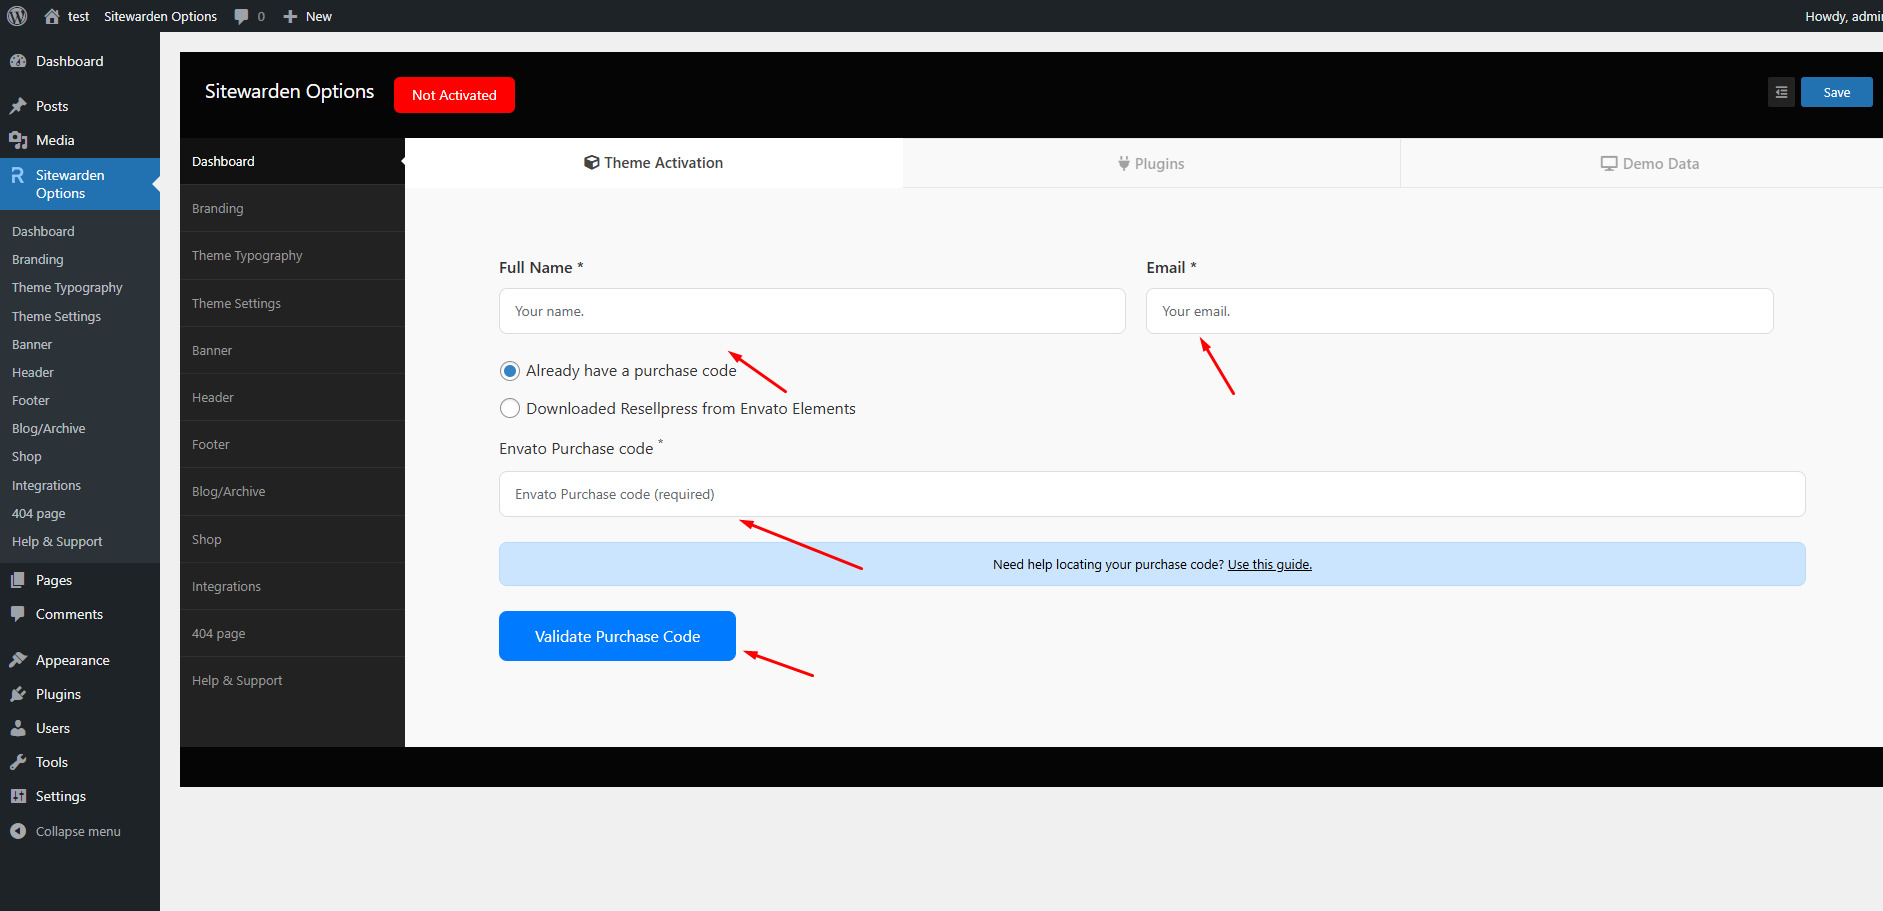Open Banner in the WordPress sidebar submenu
Viewport: 1883px width, 911px height.
80,344
